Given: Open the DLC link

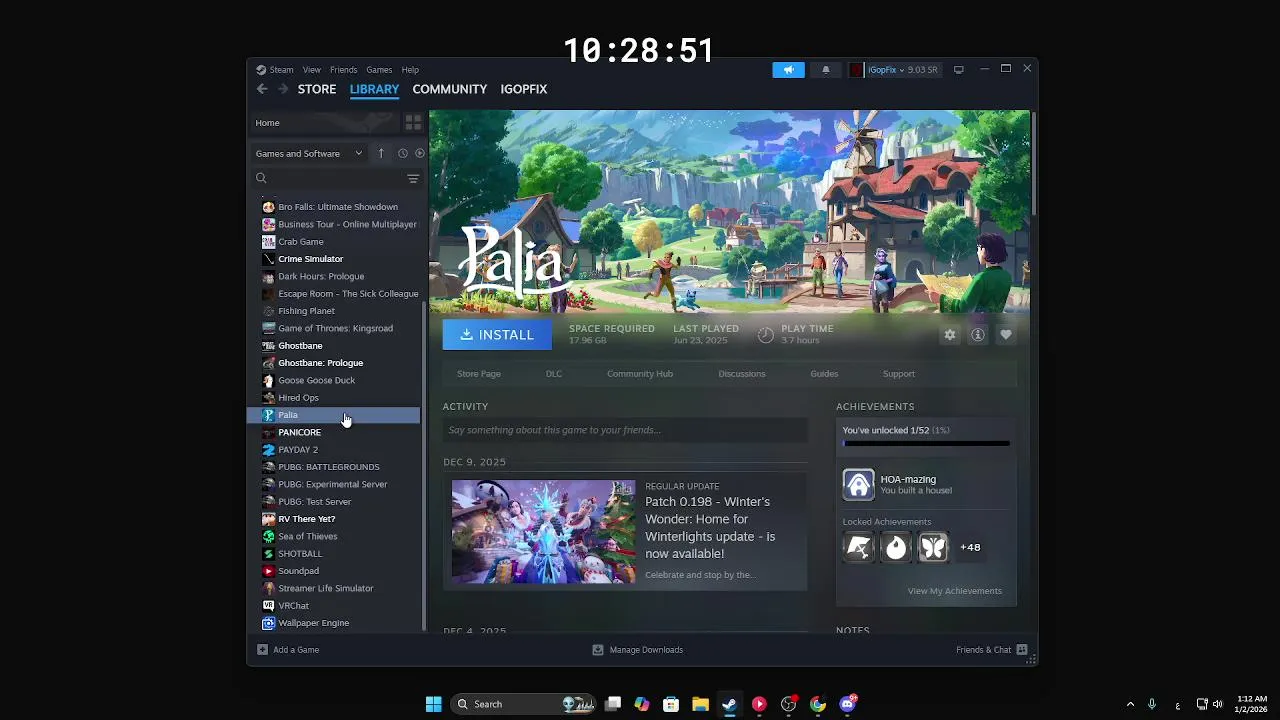Looking at the screenshot, I should 554,374.
